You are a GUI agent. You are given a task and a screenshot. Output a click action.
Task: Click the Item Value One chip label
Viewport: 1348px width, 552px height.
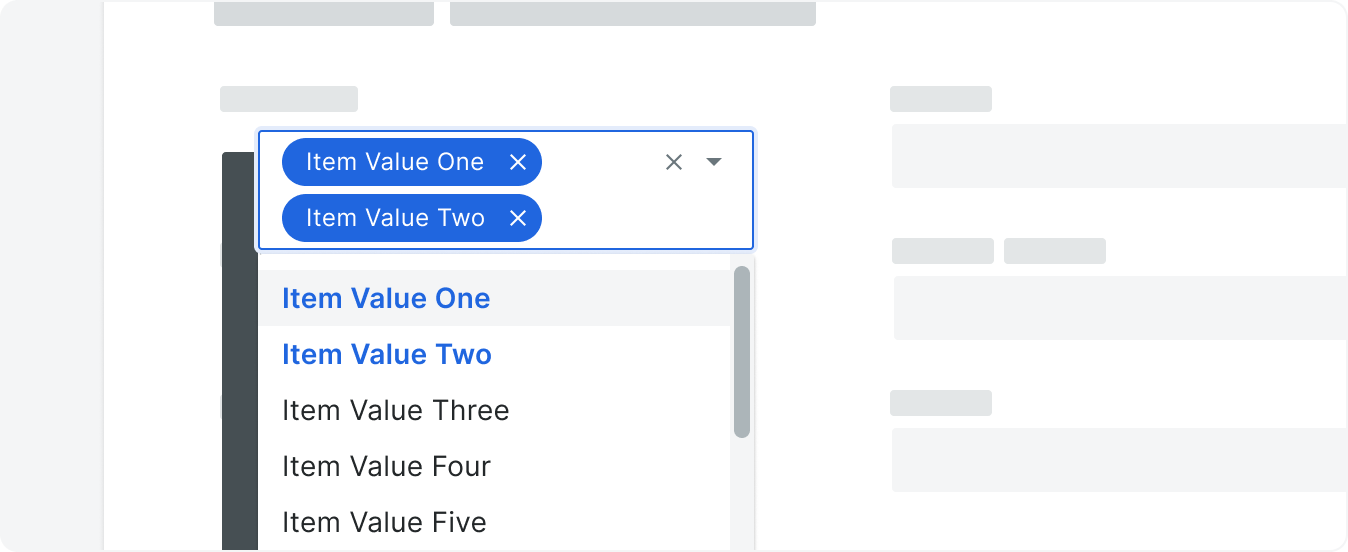(x=395, y=162)
